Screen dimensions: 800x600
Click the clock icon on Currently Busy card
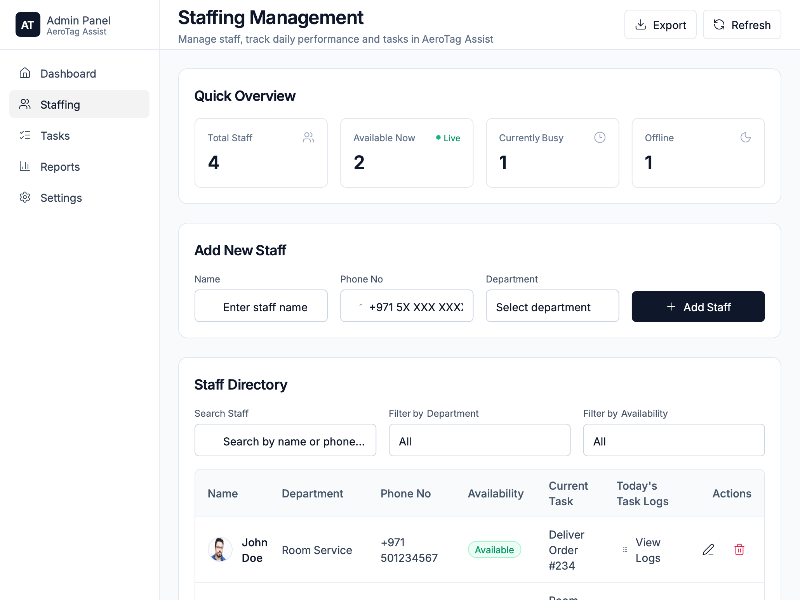[601, 138]
